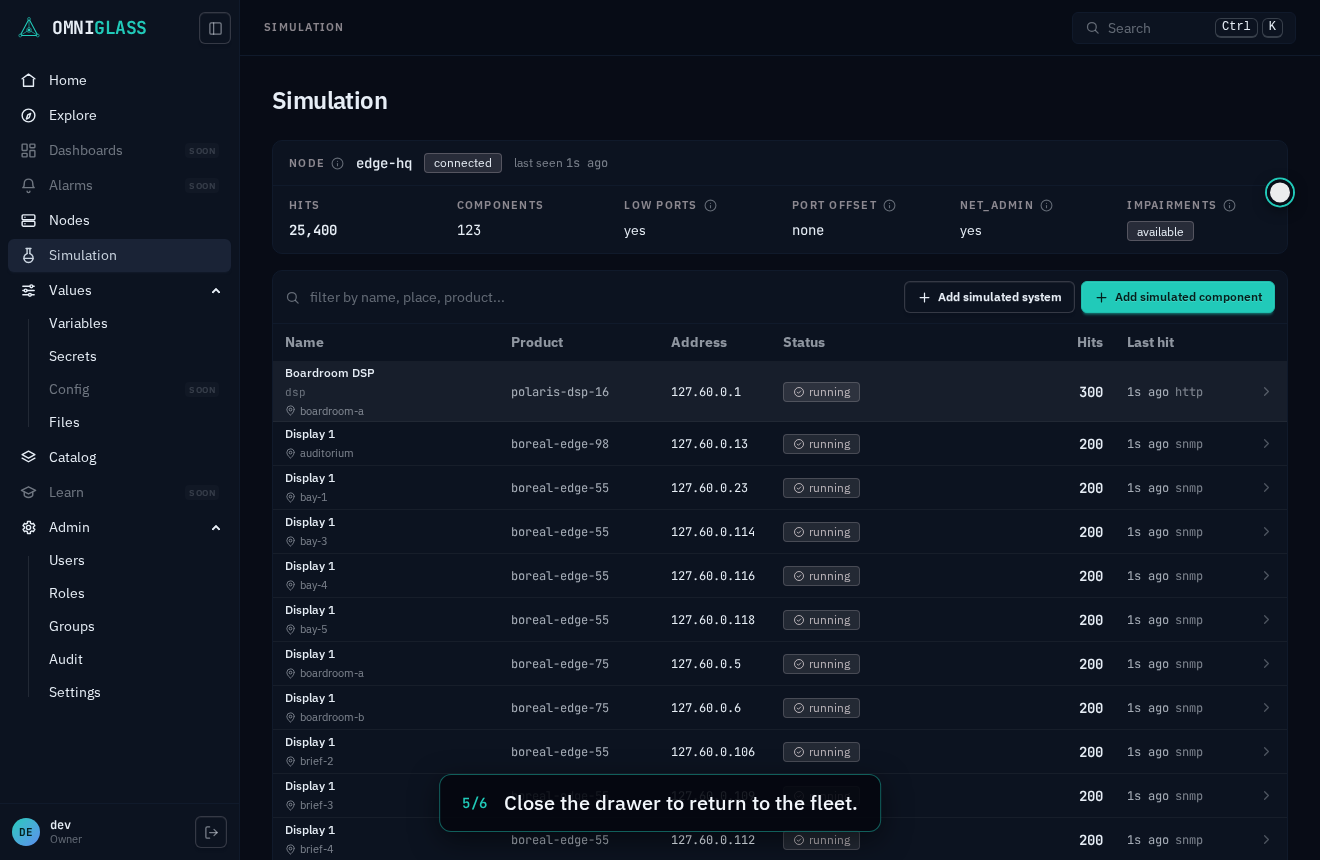The width and height of the screenshot is (1320, 860).
Task: Collapse the sidebar panel icon
Action: click(x=215, y=28)
